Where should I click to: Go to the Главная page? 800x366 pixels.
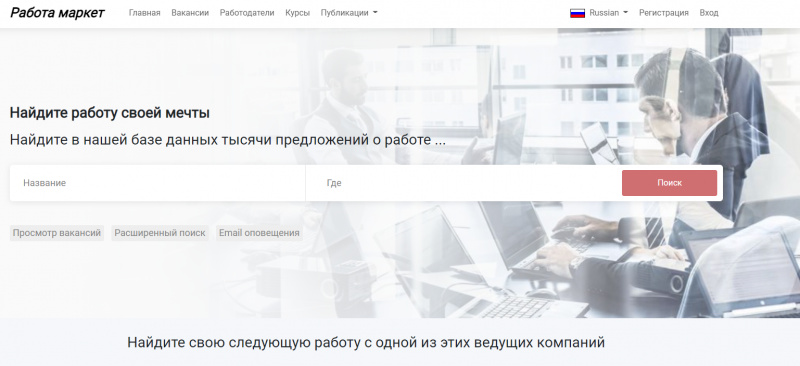[x=144, y=13]
